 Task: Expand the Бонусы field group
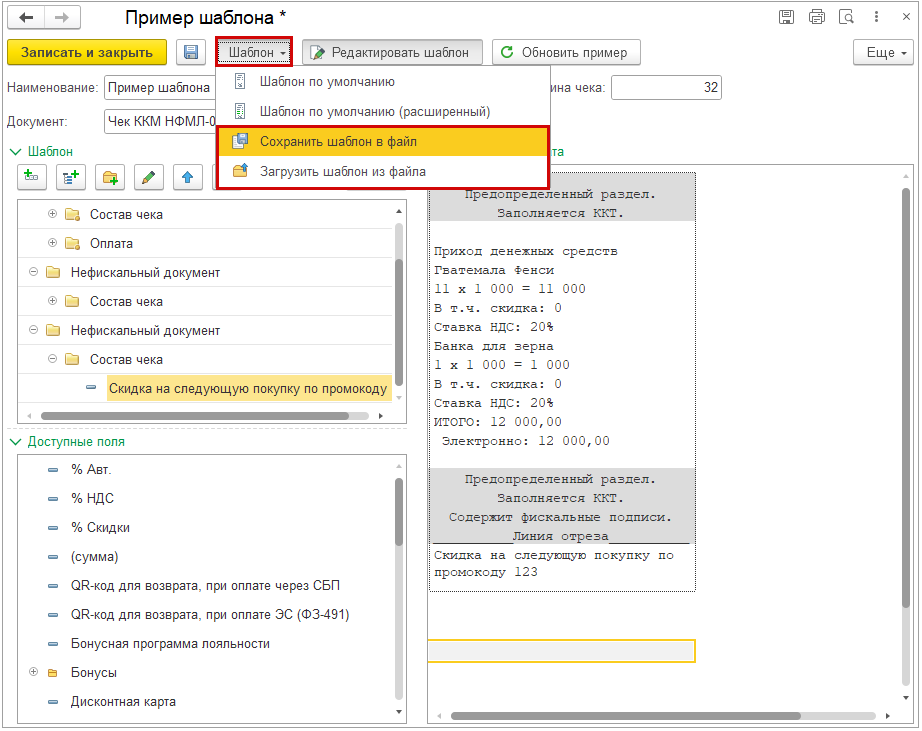point(34,672)
